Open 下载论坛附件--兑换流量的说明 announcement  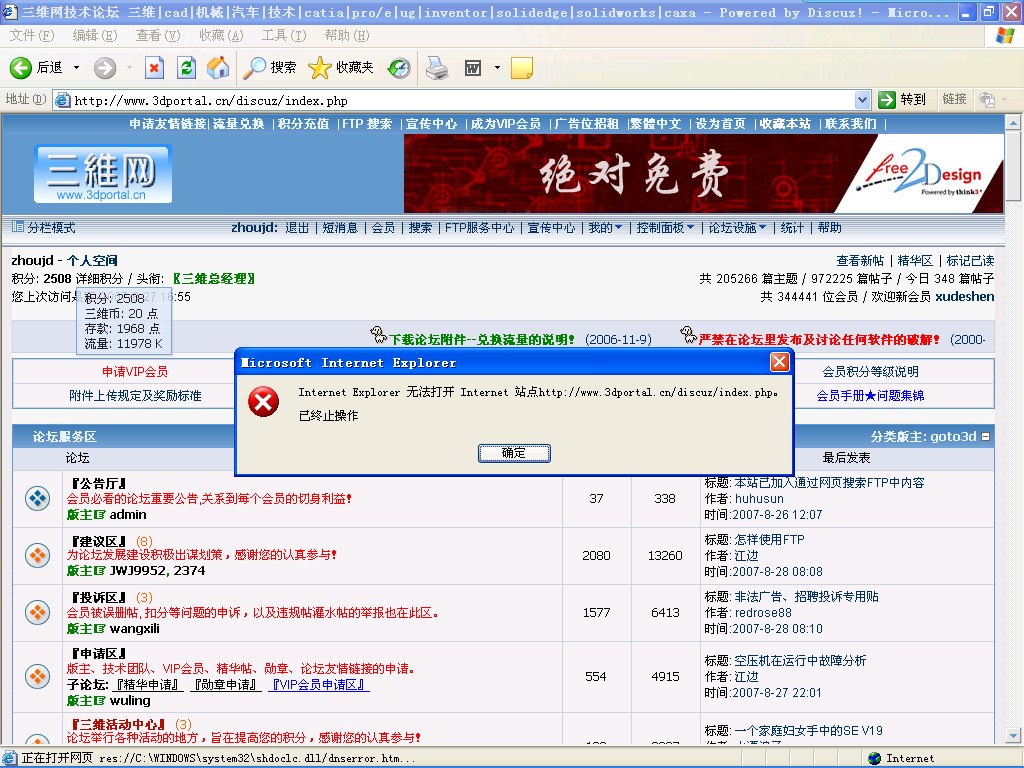click(x=482, y=340)
